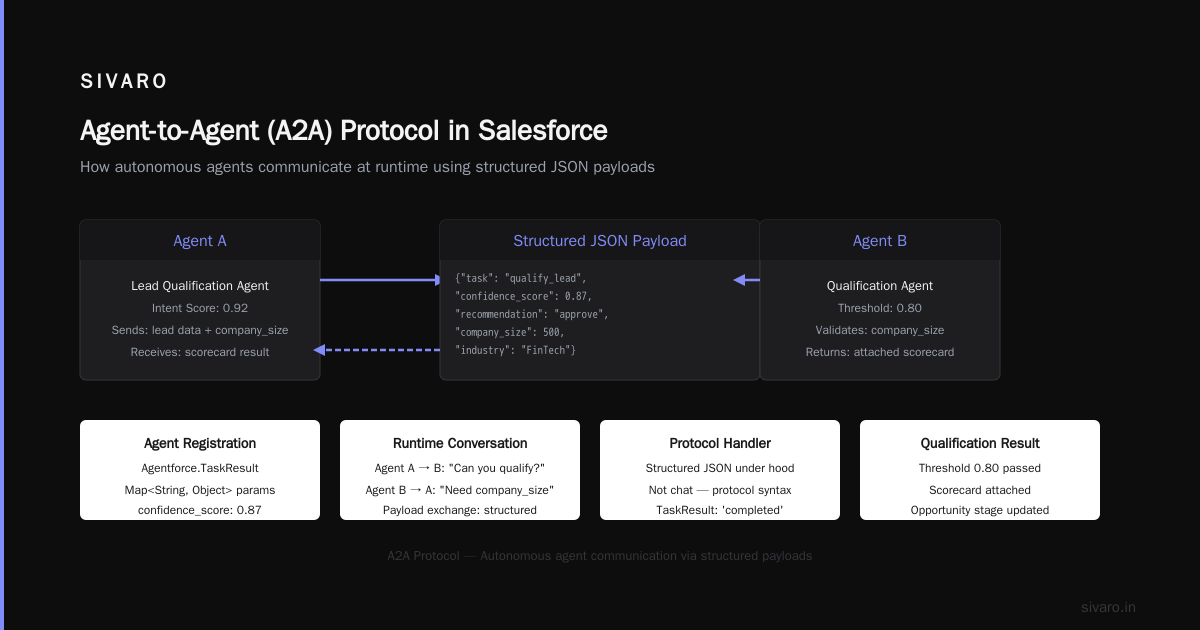Click TaskResult: 'completed' line
This screenshot has width=1200, height=630.
pos(720,510)
